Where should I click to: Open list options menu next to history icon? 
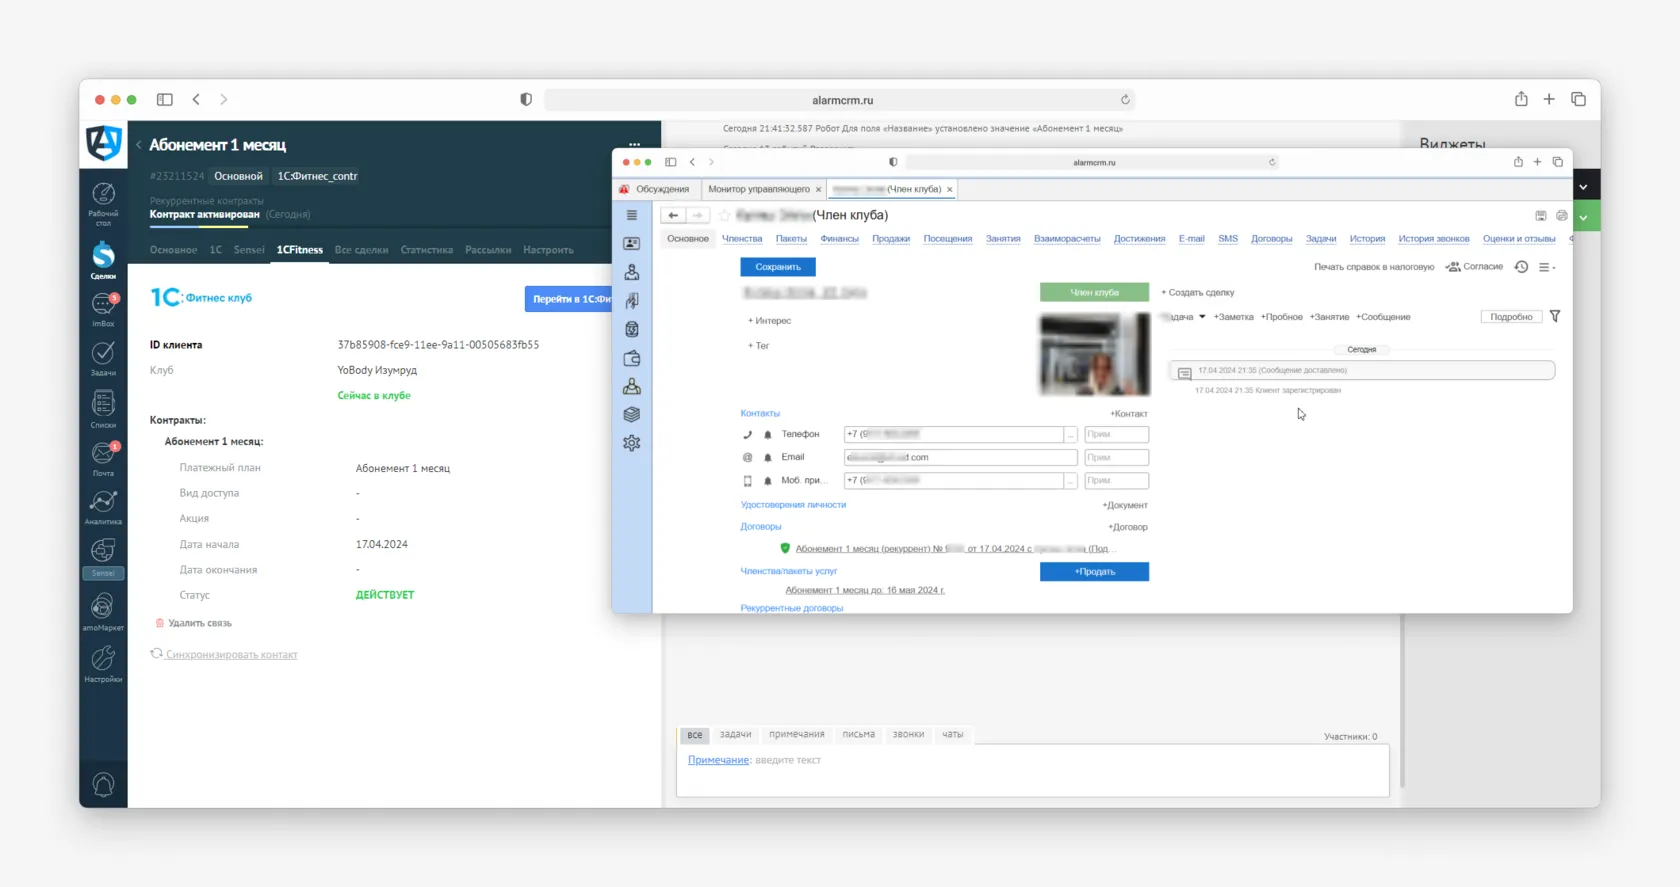click(1546, 267)
